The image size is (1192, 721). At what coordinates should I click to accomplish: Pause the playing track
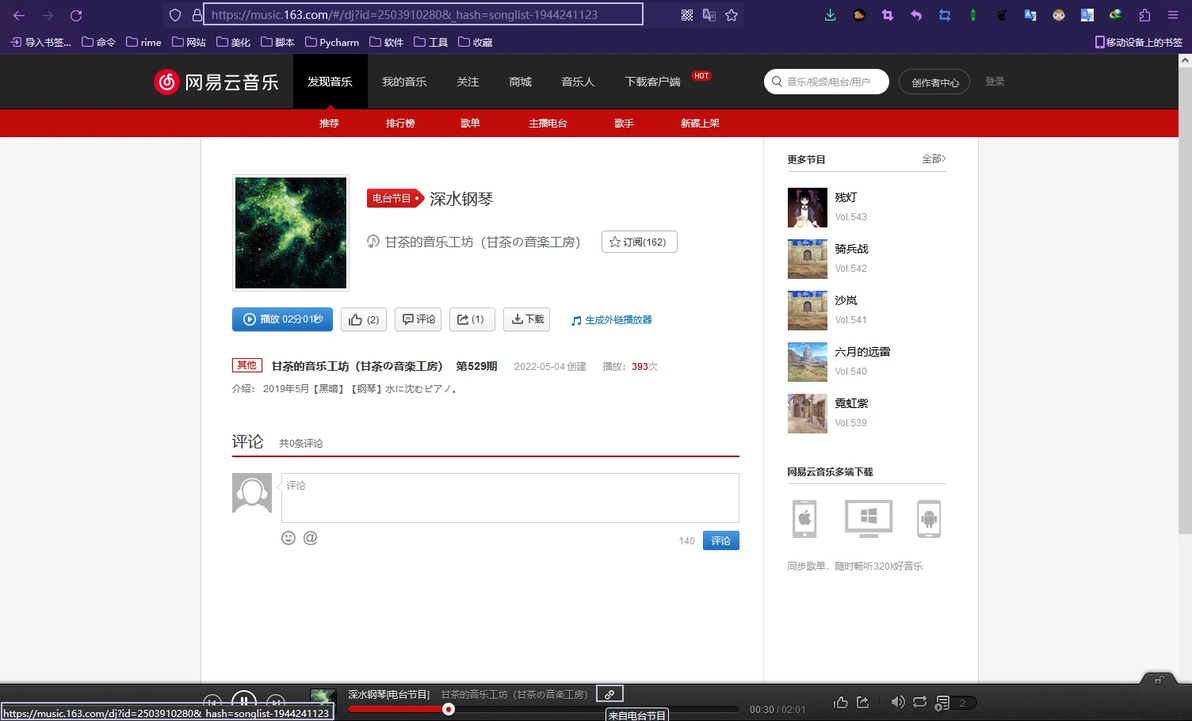pos(244,701)
